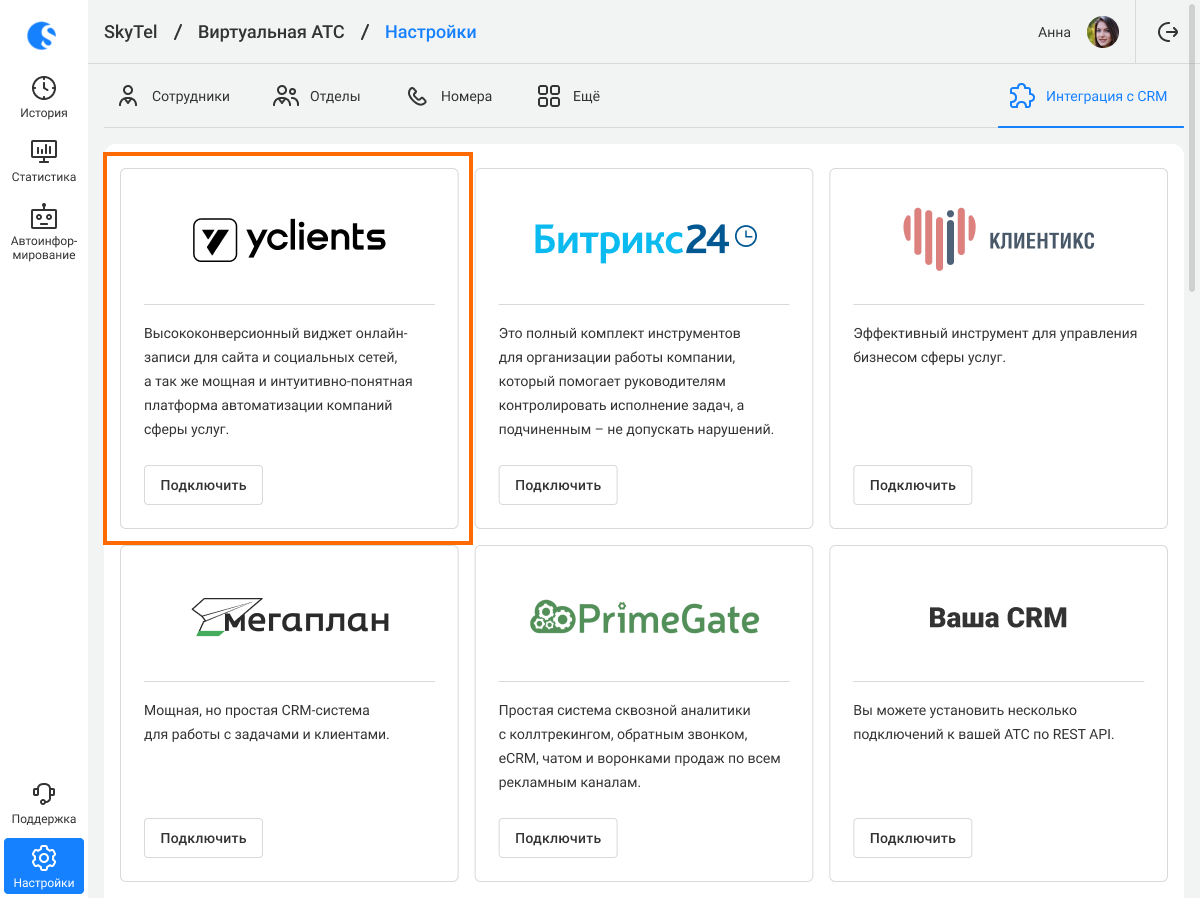Click the Ещё grid icon
Screen dimensions: 1200x898
point(549,96)
